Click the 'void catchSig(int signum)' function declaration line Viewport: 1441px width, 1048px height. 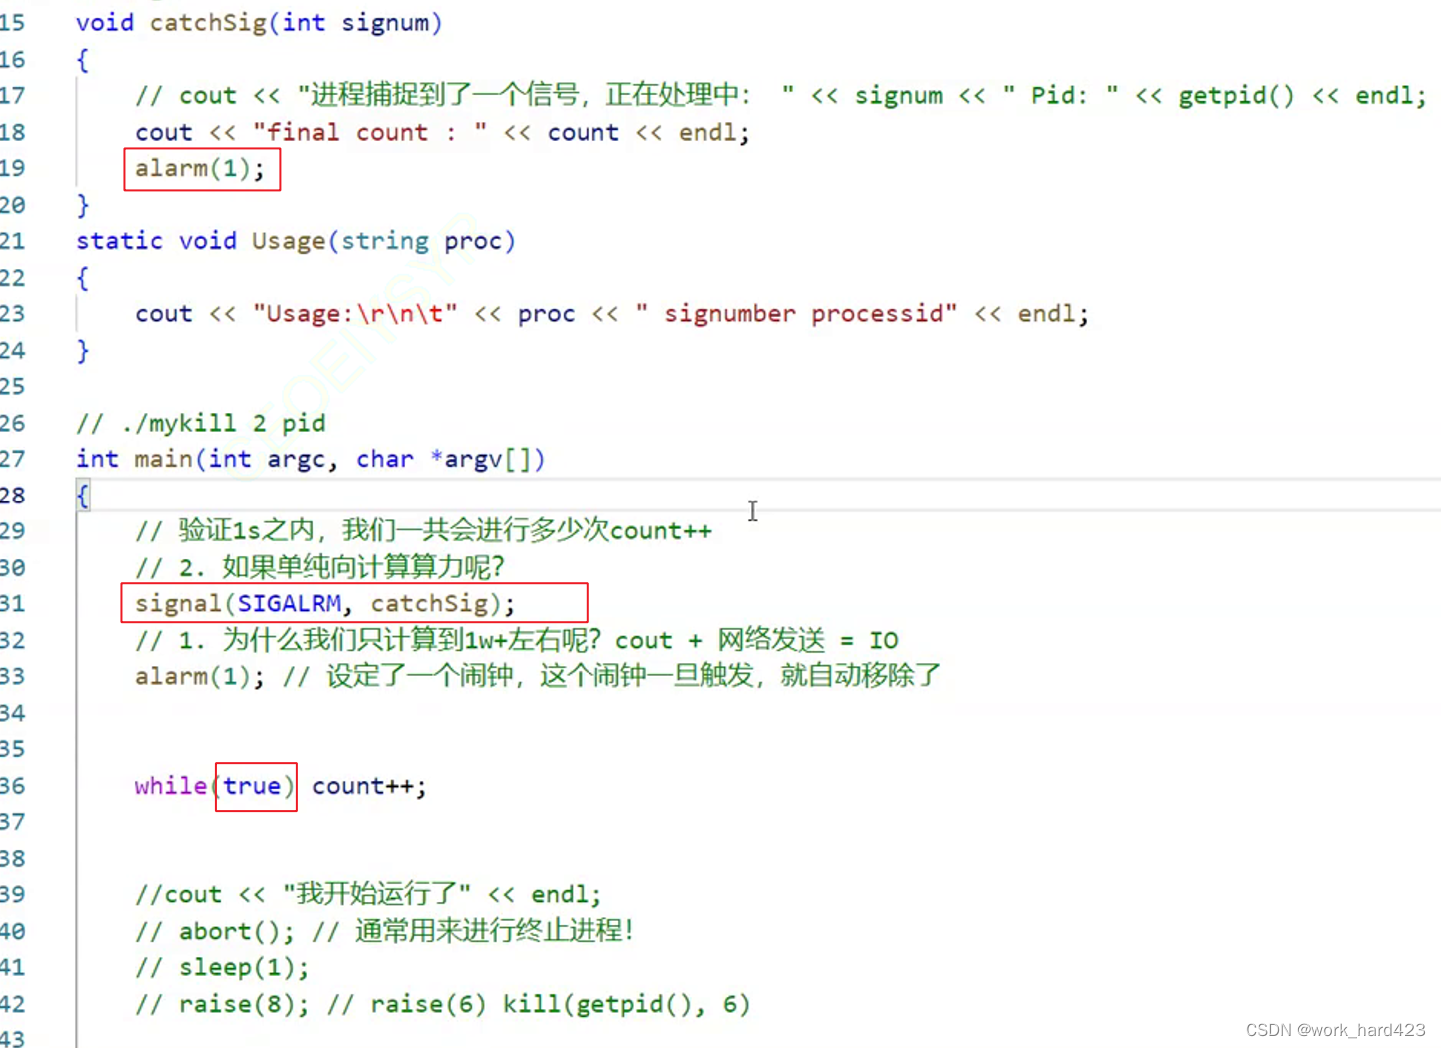click(259, 23)
